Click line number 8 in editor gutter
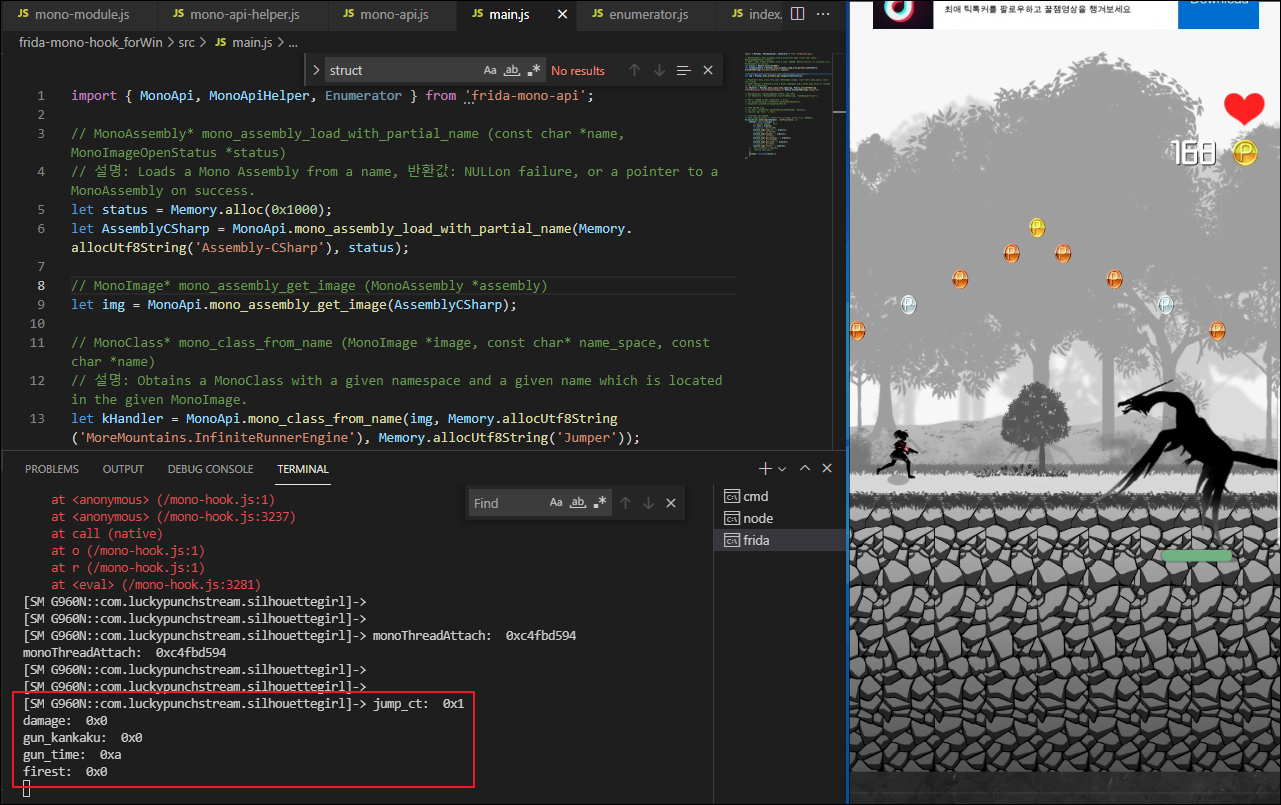This screenshot has width=1281, height=805. (41, 285)
